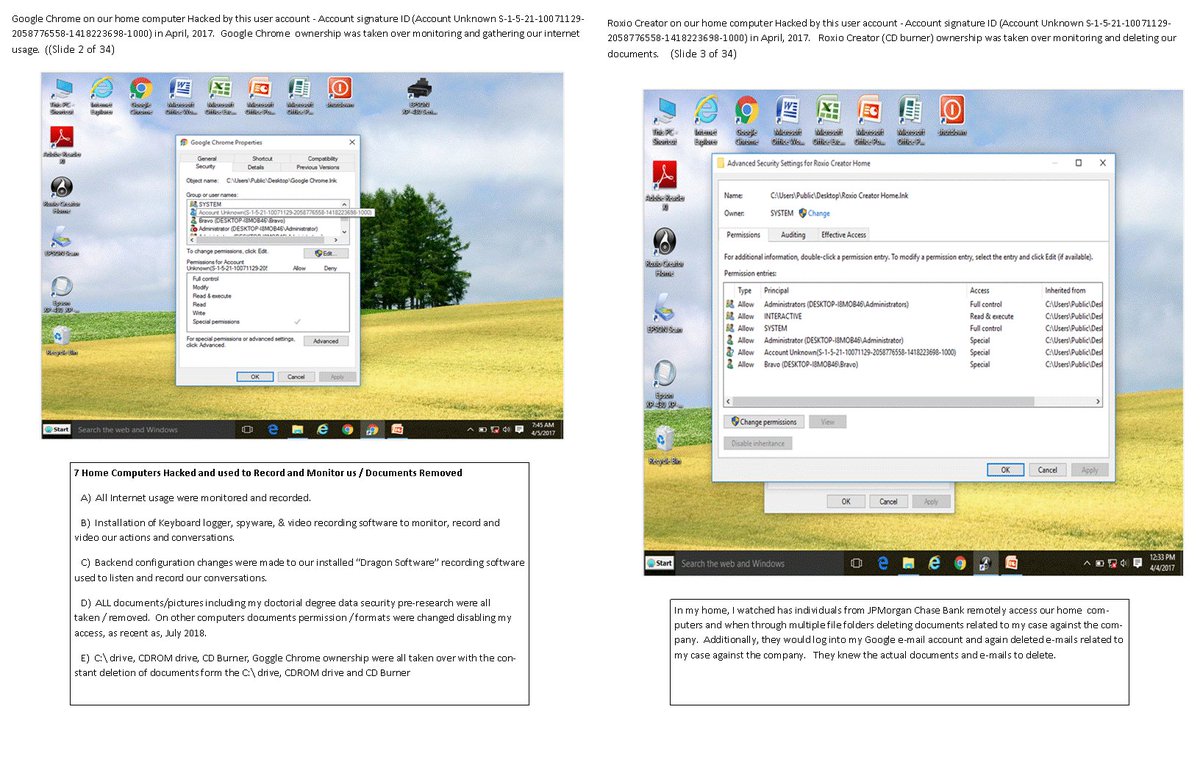Click horizontal scrollbar under Roxio permission entries
This screenshot has height=776, width=1200.
(x=912, y=401)
